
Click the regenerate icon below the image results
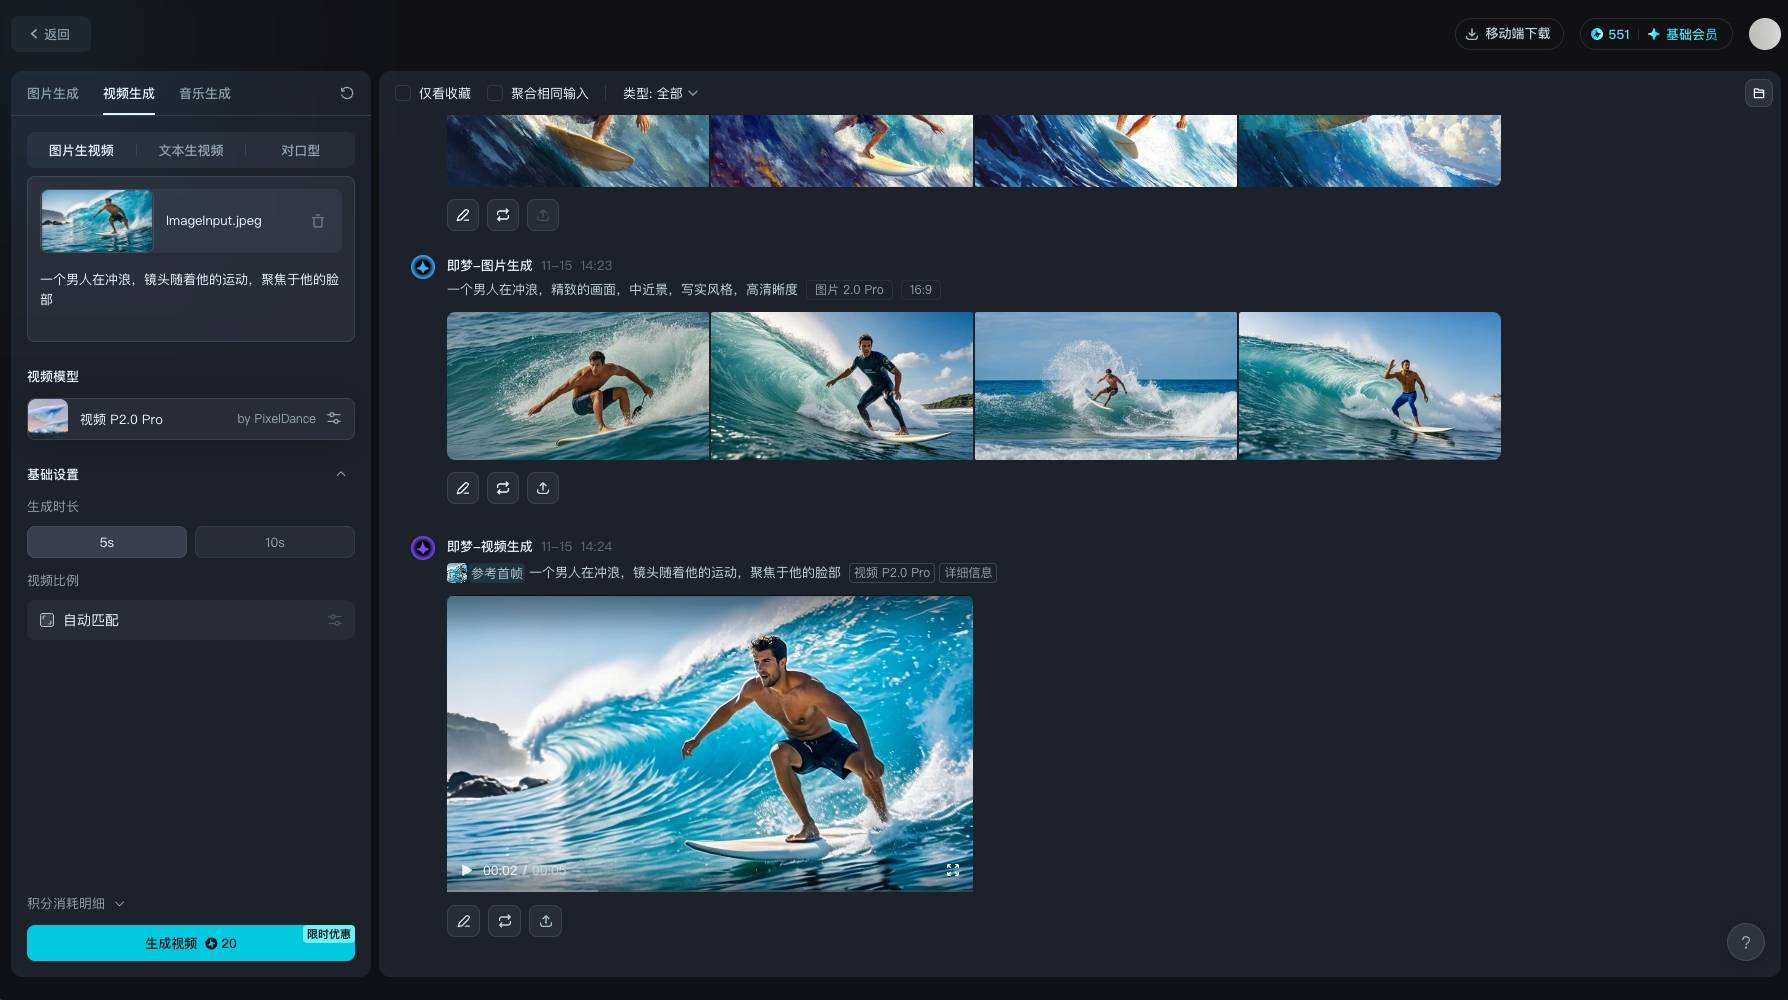click(503, 488)
